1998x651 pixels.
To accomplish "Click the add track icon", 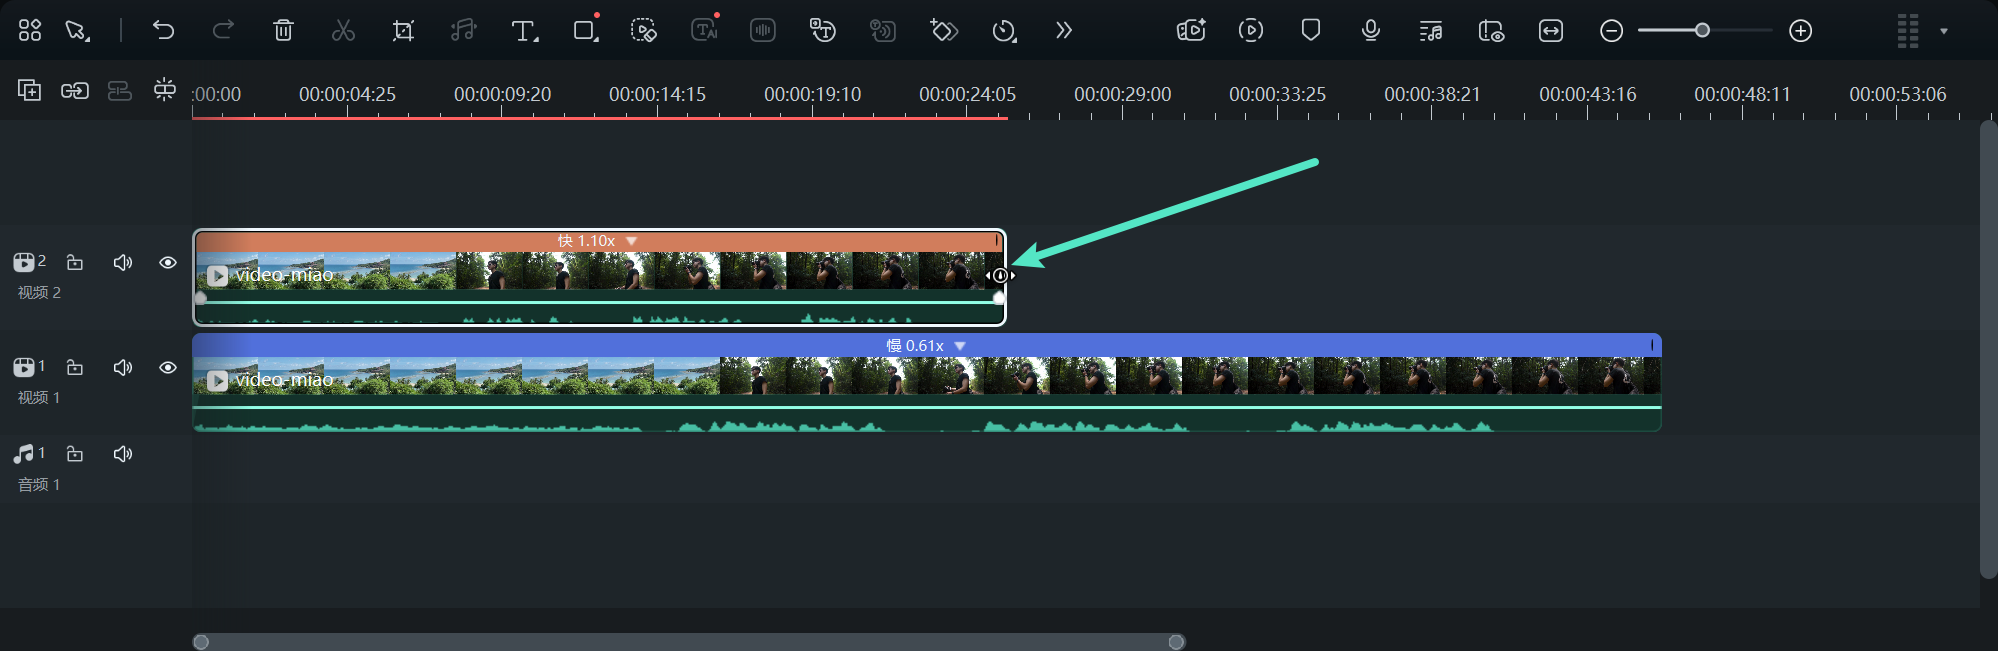I will tap(29, 90).
